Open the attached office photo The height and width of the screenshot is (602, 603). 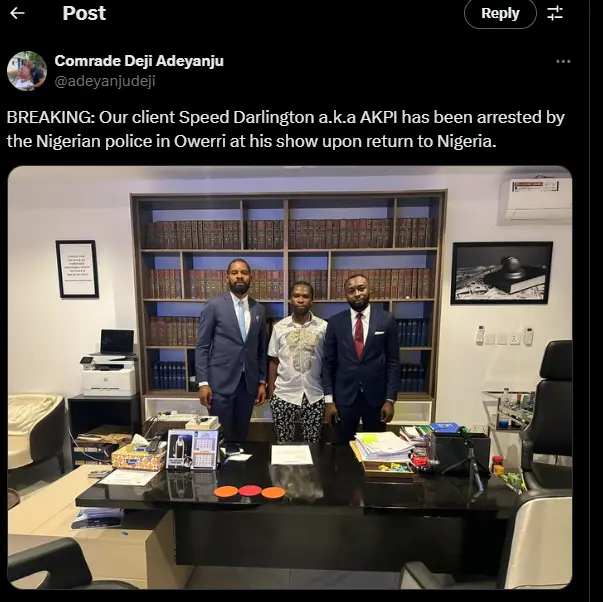290,377
